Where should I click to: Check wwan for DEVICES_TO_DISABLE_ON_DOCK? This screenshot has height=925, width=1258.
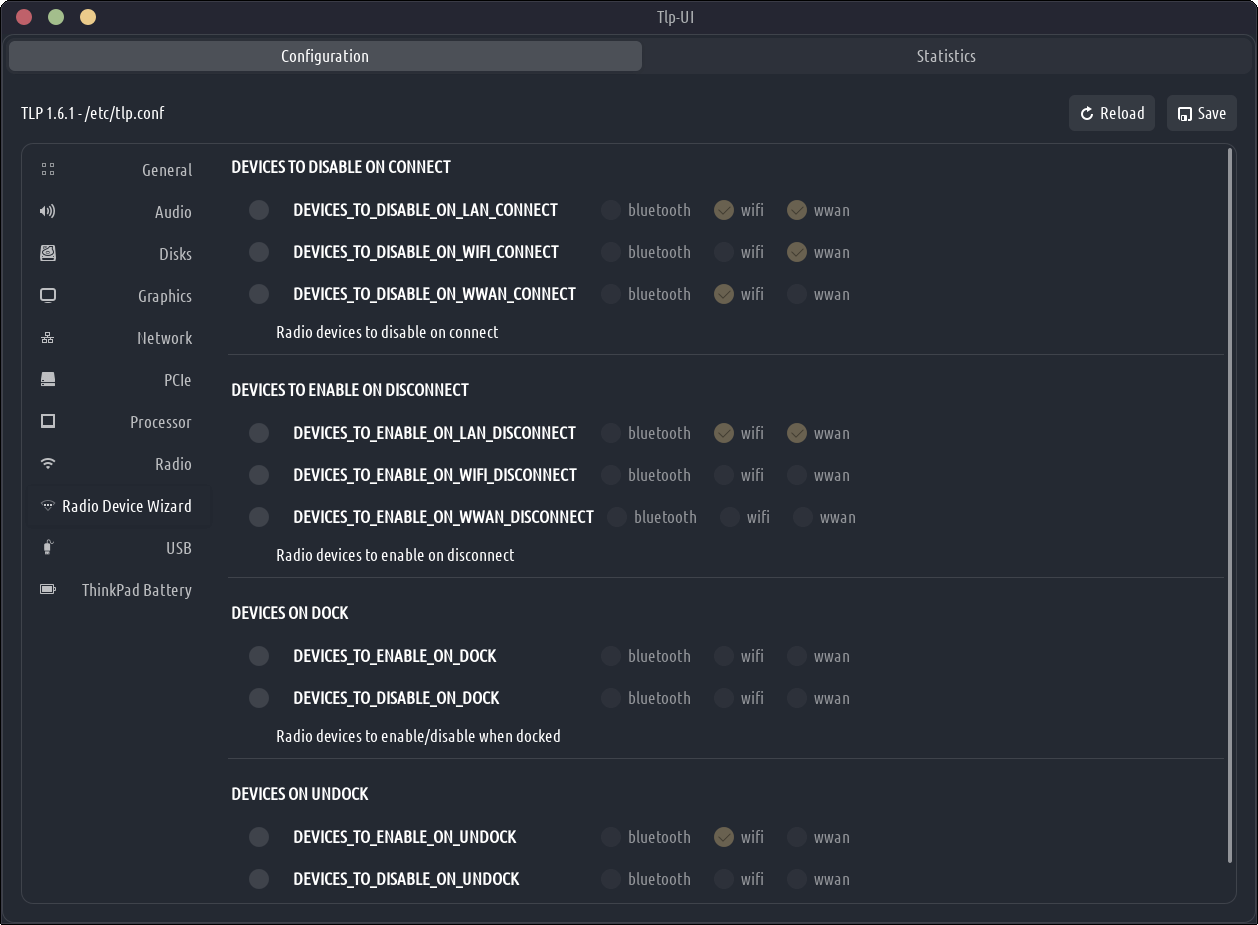pos(797,698)
